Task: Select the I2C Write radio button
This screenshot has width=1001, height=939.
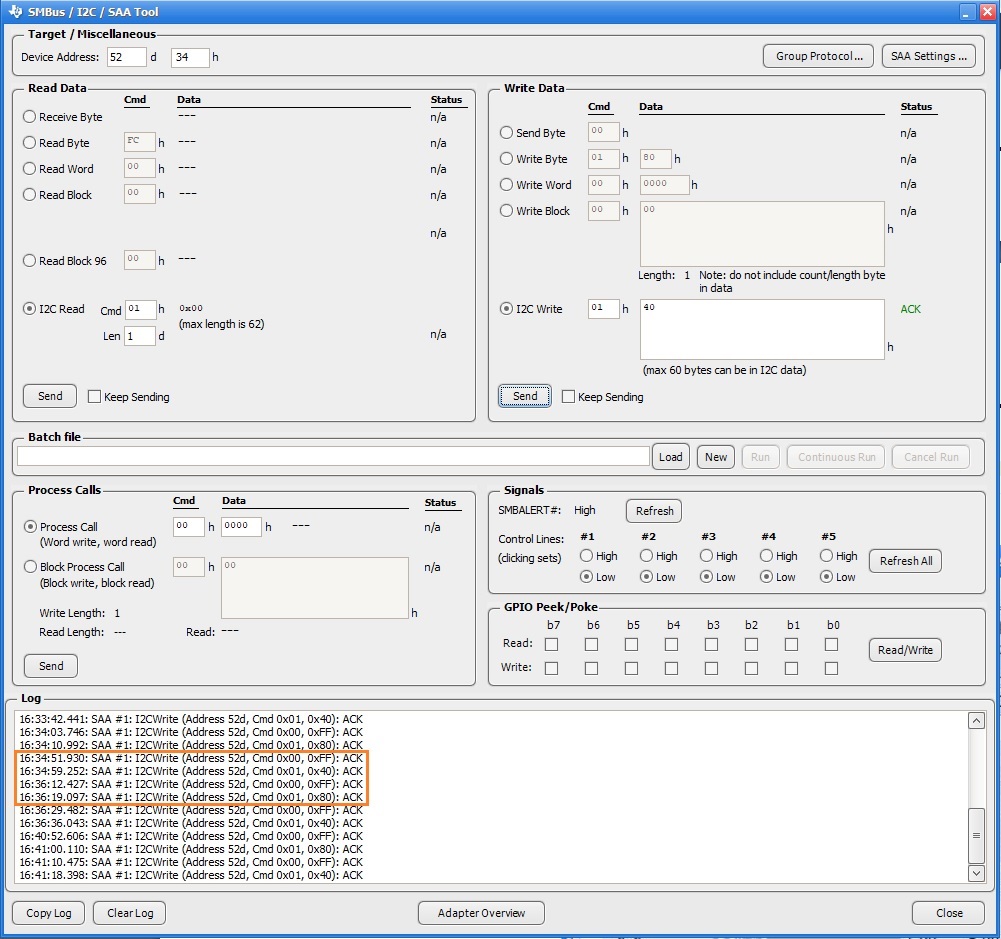Action: coord(506,309)
